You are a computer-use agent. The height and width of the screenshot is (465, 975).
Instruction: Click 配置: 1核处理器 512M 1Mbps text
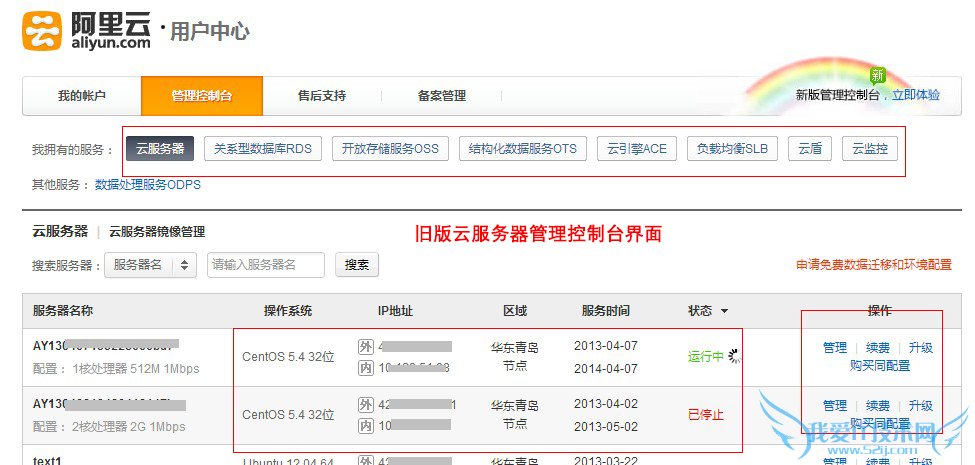point(116,369)
